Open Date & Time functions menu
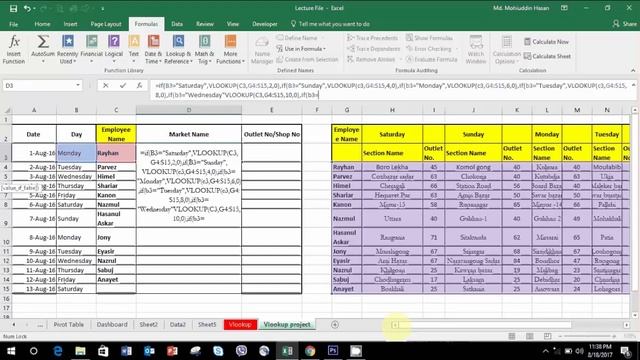 pos(153,49)
